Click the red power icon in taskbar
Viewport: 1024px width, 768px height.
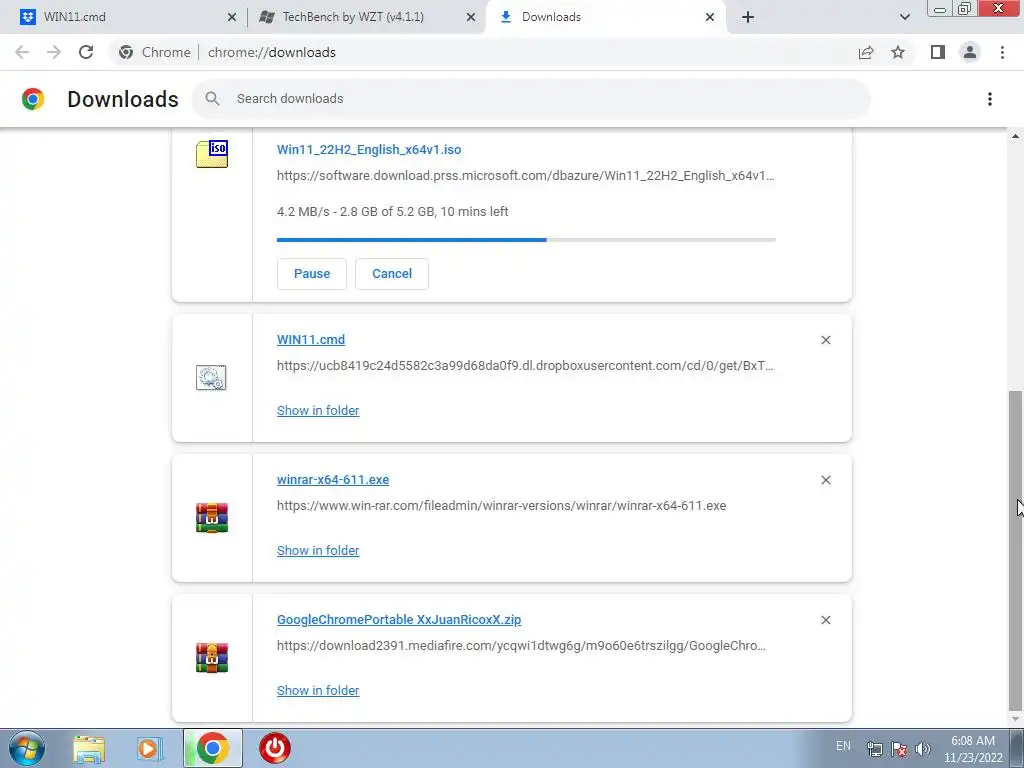275,748
